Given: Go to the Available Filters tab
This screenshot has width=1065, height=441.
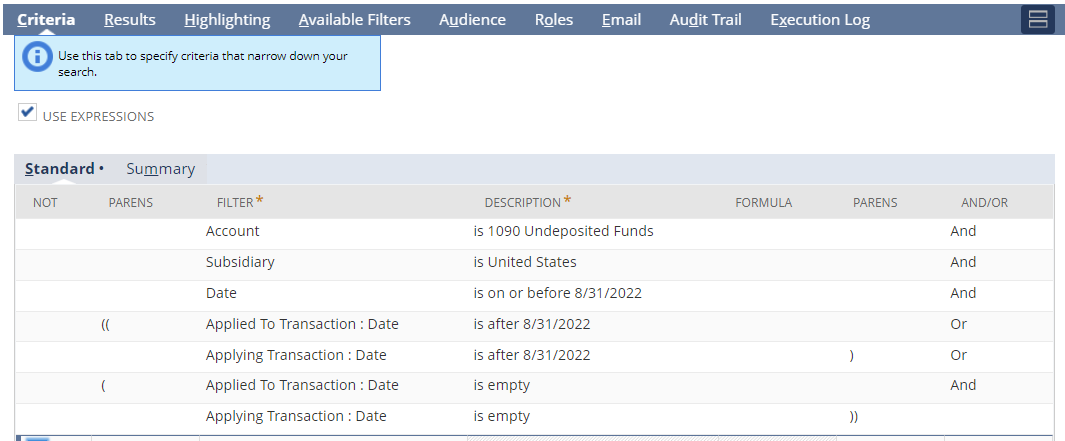Looking at the screenshot, I should pos(355,20).
